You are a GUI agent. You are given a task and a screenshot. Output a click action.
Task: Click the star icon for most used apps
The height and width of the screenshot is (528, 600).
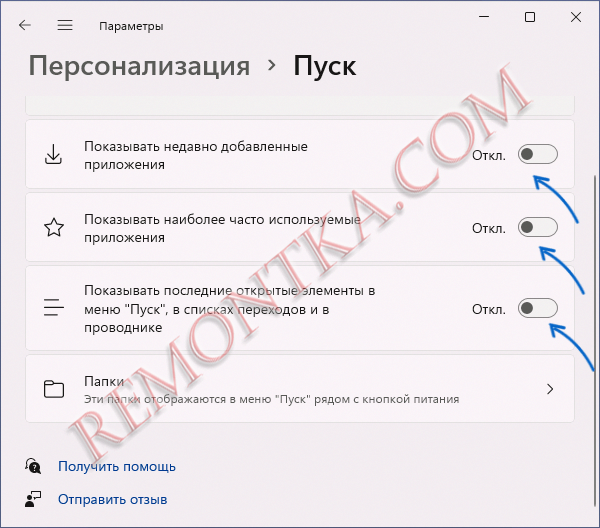[x=54, y=227]
